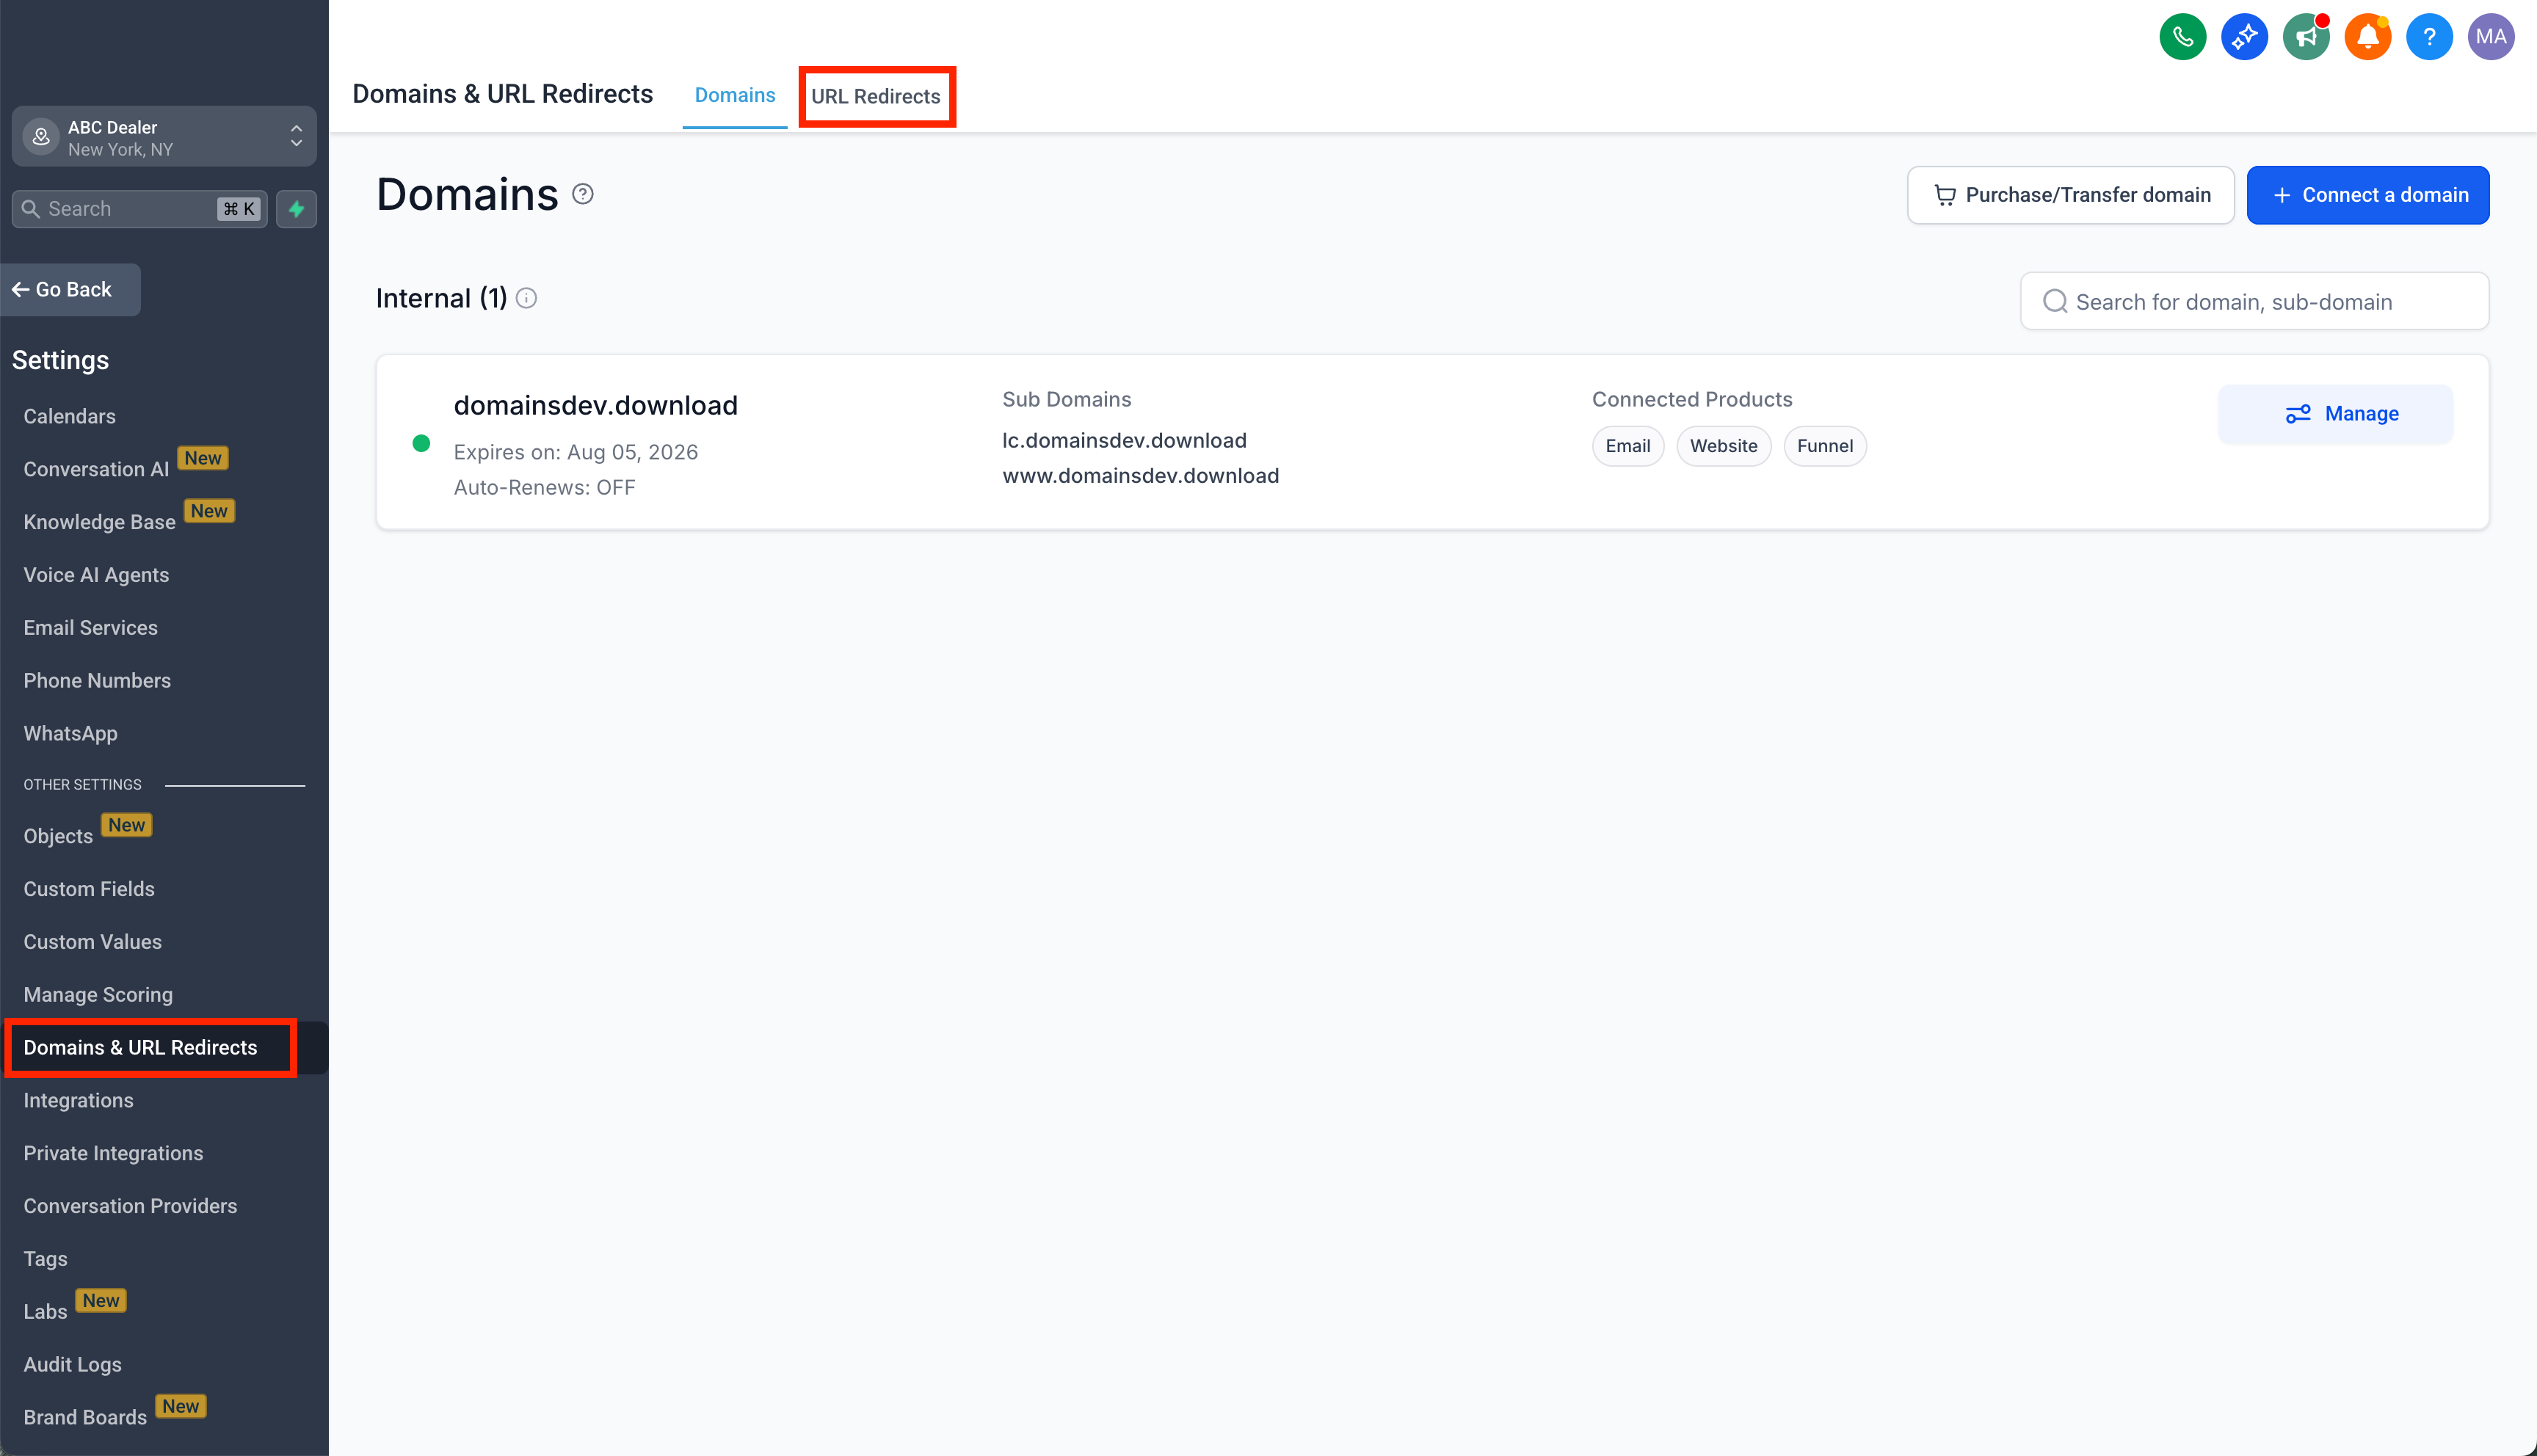Open the MA user avatar menu
Screen dimensions: 2537x1456
tap(2490, 37)
